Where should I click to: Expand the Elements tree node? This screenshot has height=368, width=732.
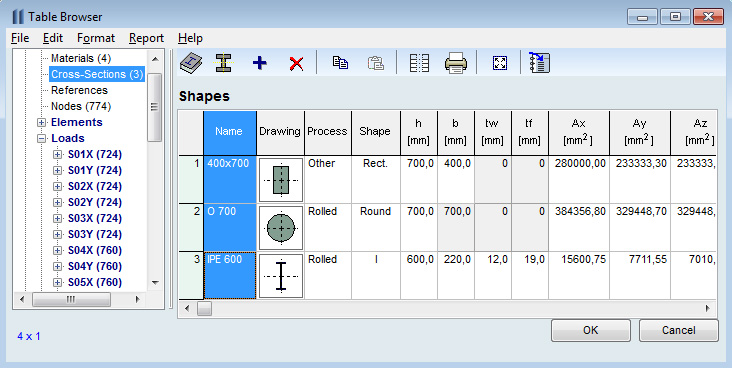(x=42, y=122)
